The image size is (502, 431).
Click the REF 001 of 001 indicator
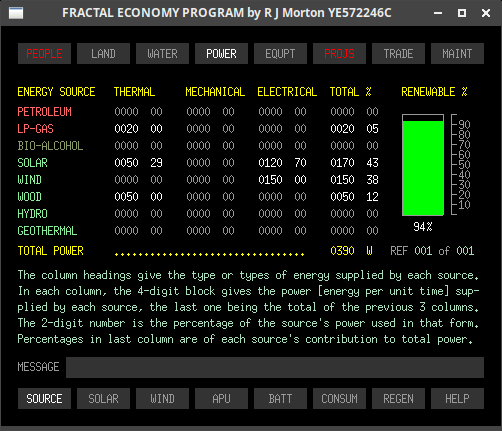432,251
